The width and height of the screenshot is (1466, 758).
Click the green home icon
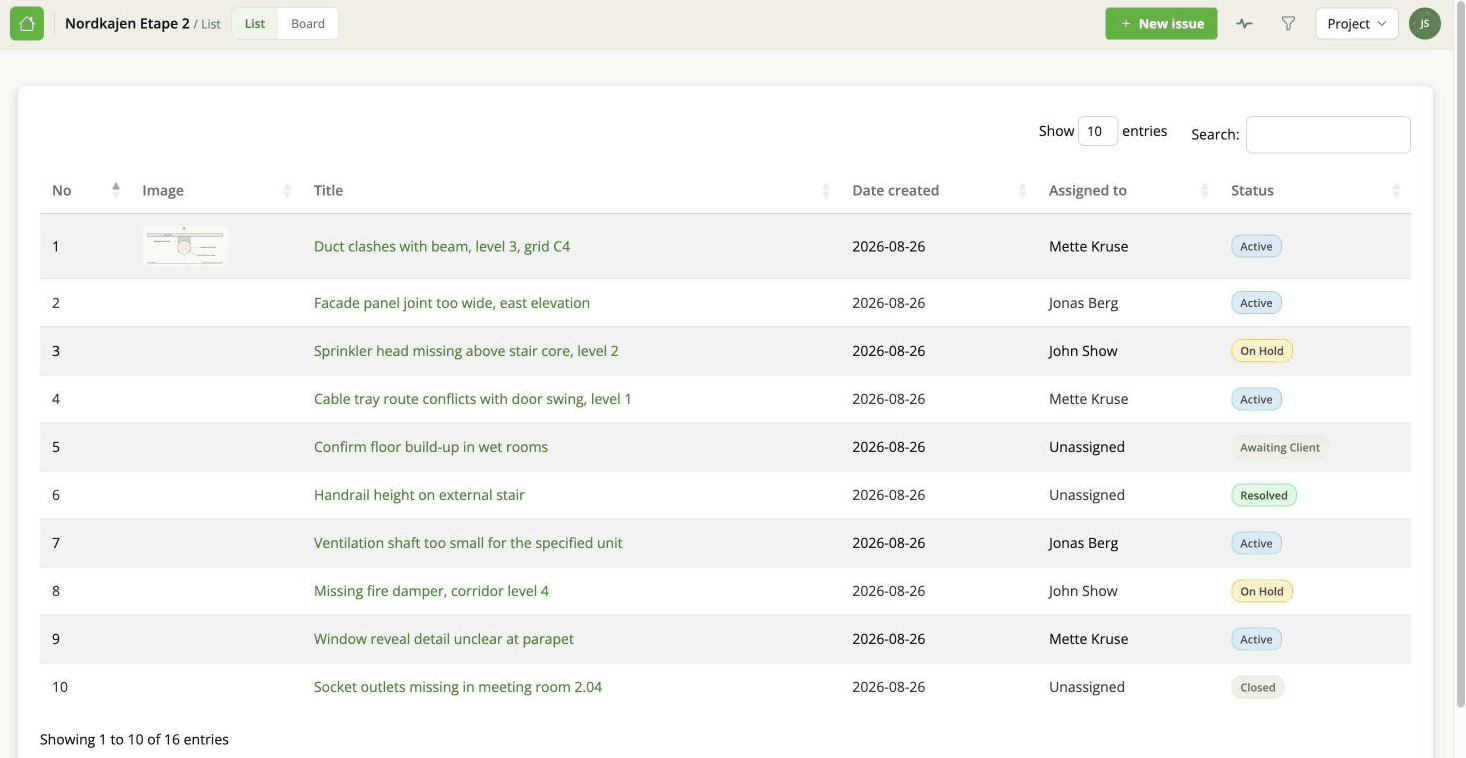tap(27, 24)
